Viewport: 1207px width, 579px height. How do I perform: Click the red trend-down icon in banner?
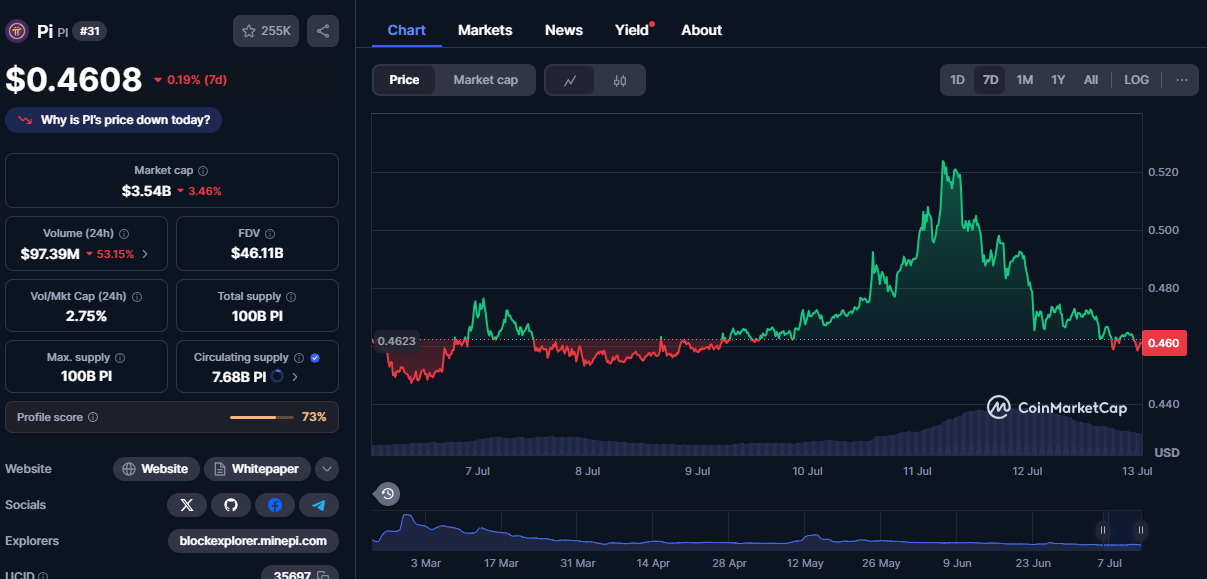point(25,120)
